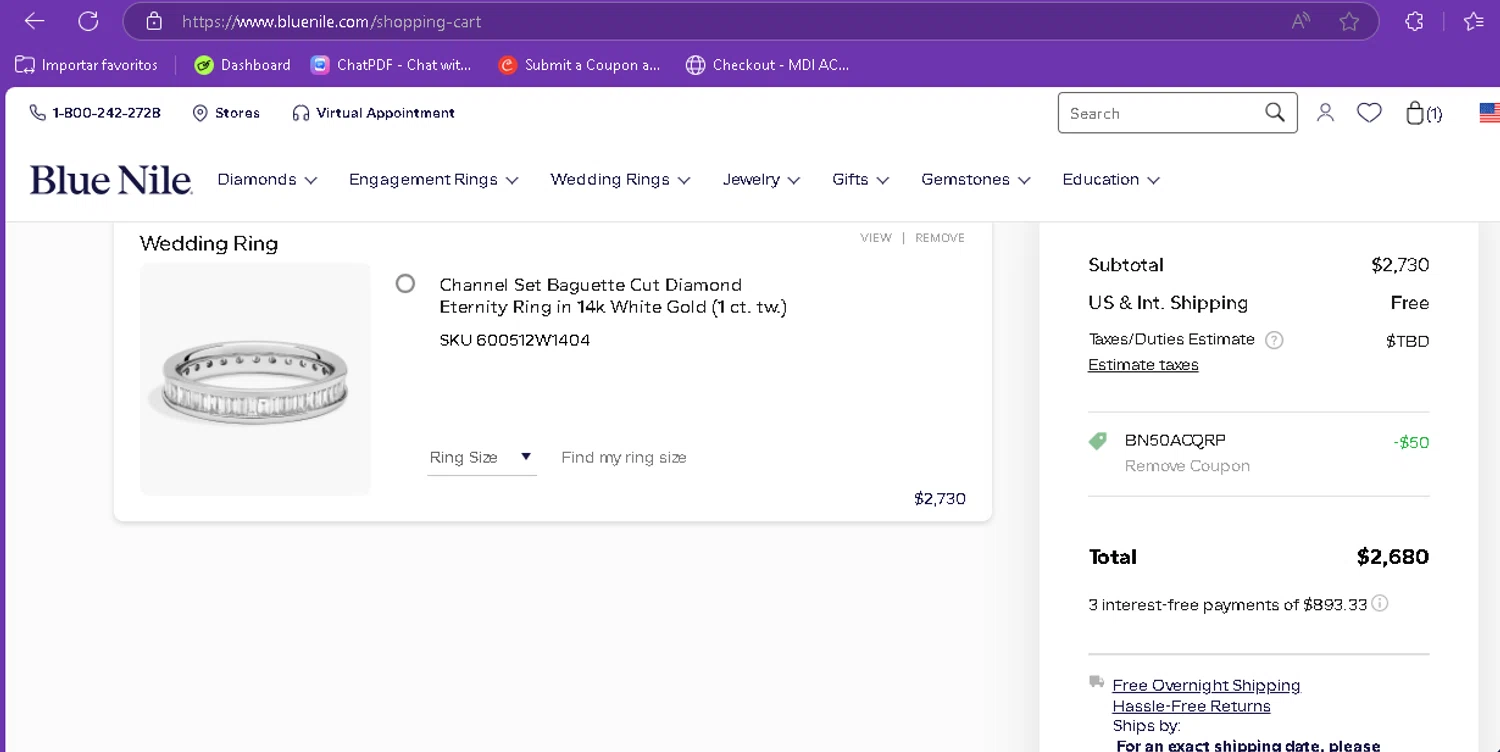1500x752 pixels.
Task: Open the Checkout - MDI AC bookmark
Action: coord(767,65)
